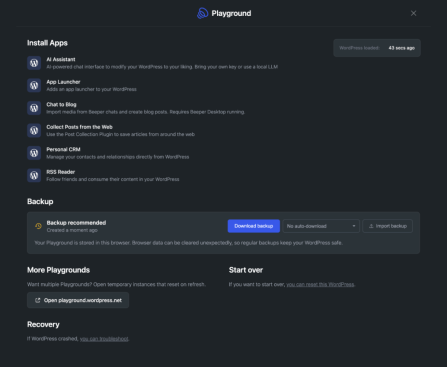This screenshot has width=447, height=367.
Task: Install the App Launcher app
Action: pyautogui.click(x=82, y=85)
